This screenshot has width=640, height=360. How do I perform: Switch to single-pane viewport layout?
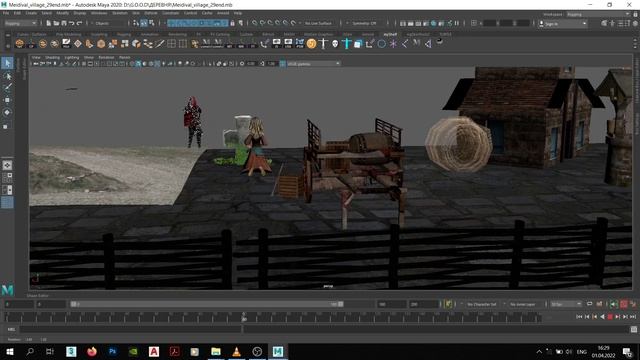pyautogui.click(x=7, y=165)
